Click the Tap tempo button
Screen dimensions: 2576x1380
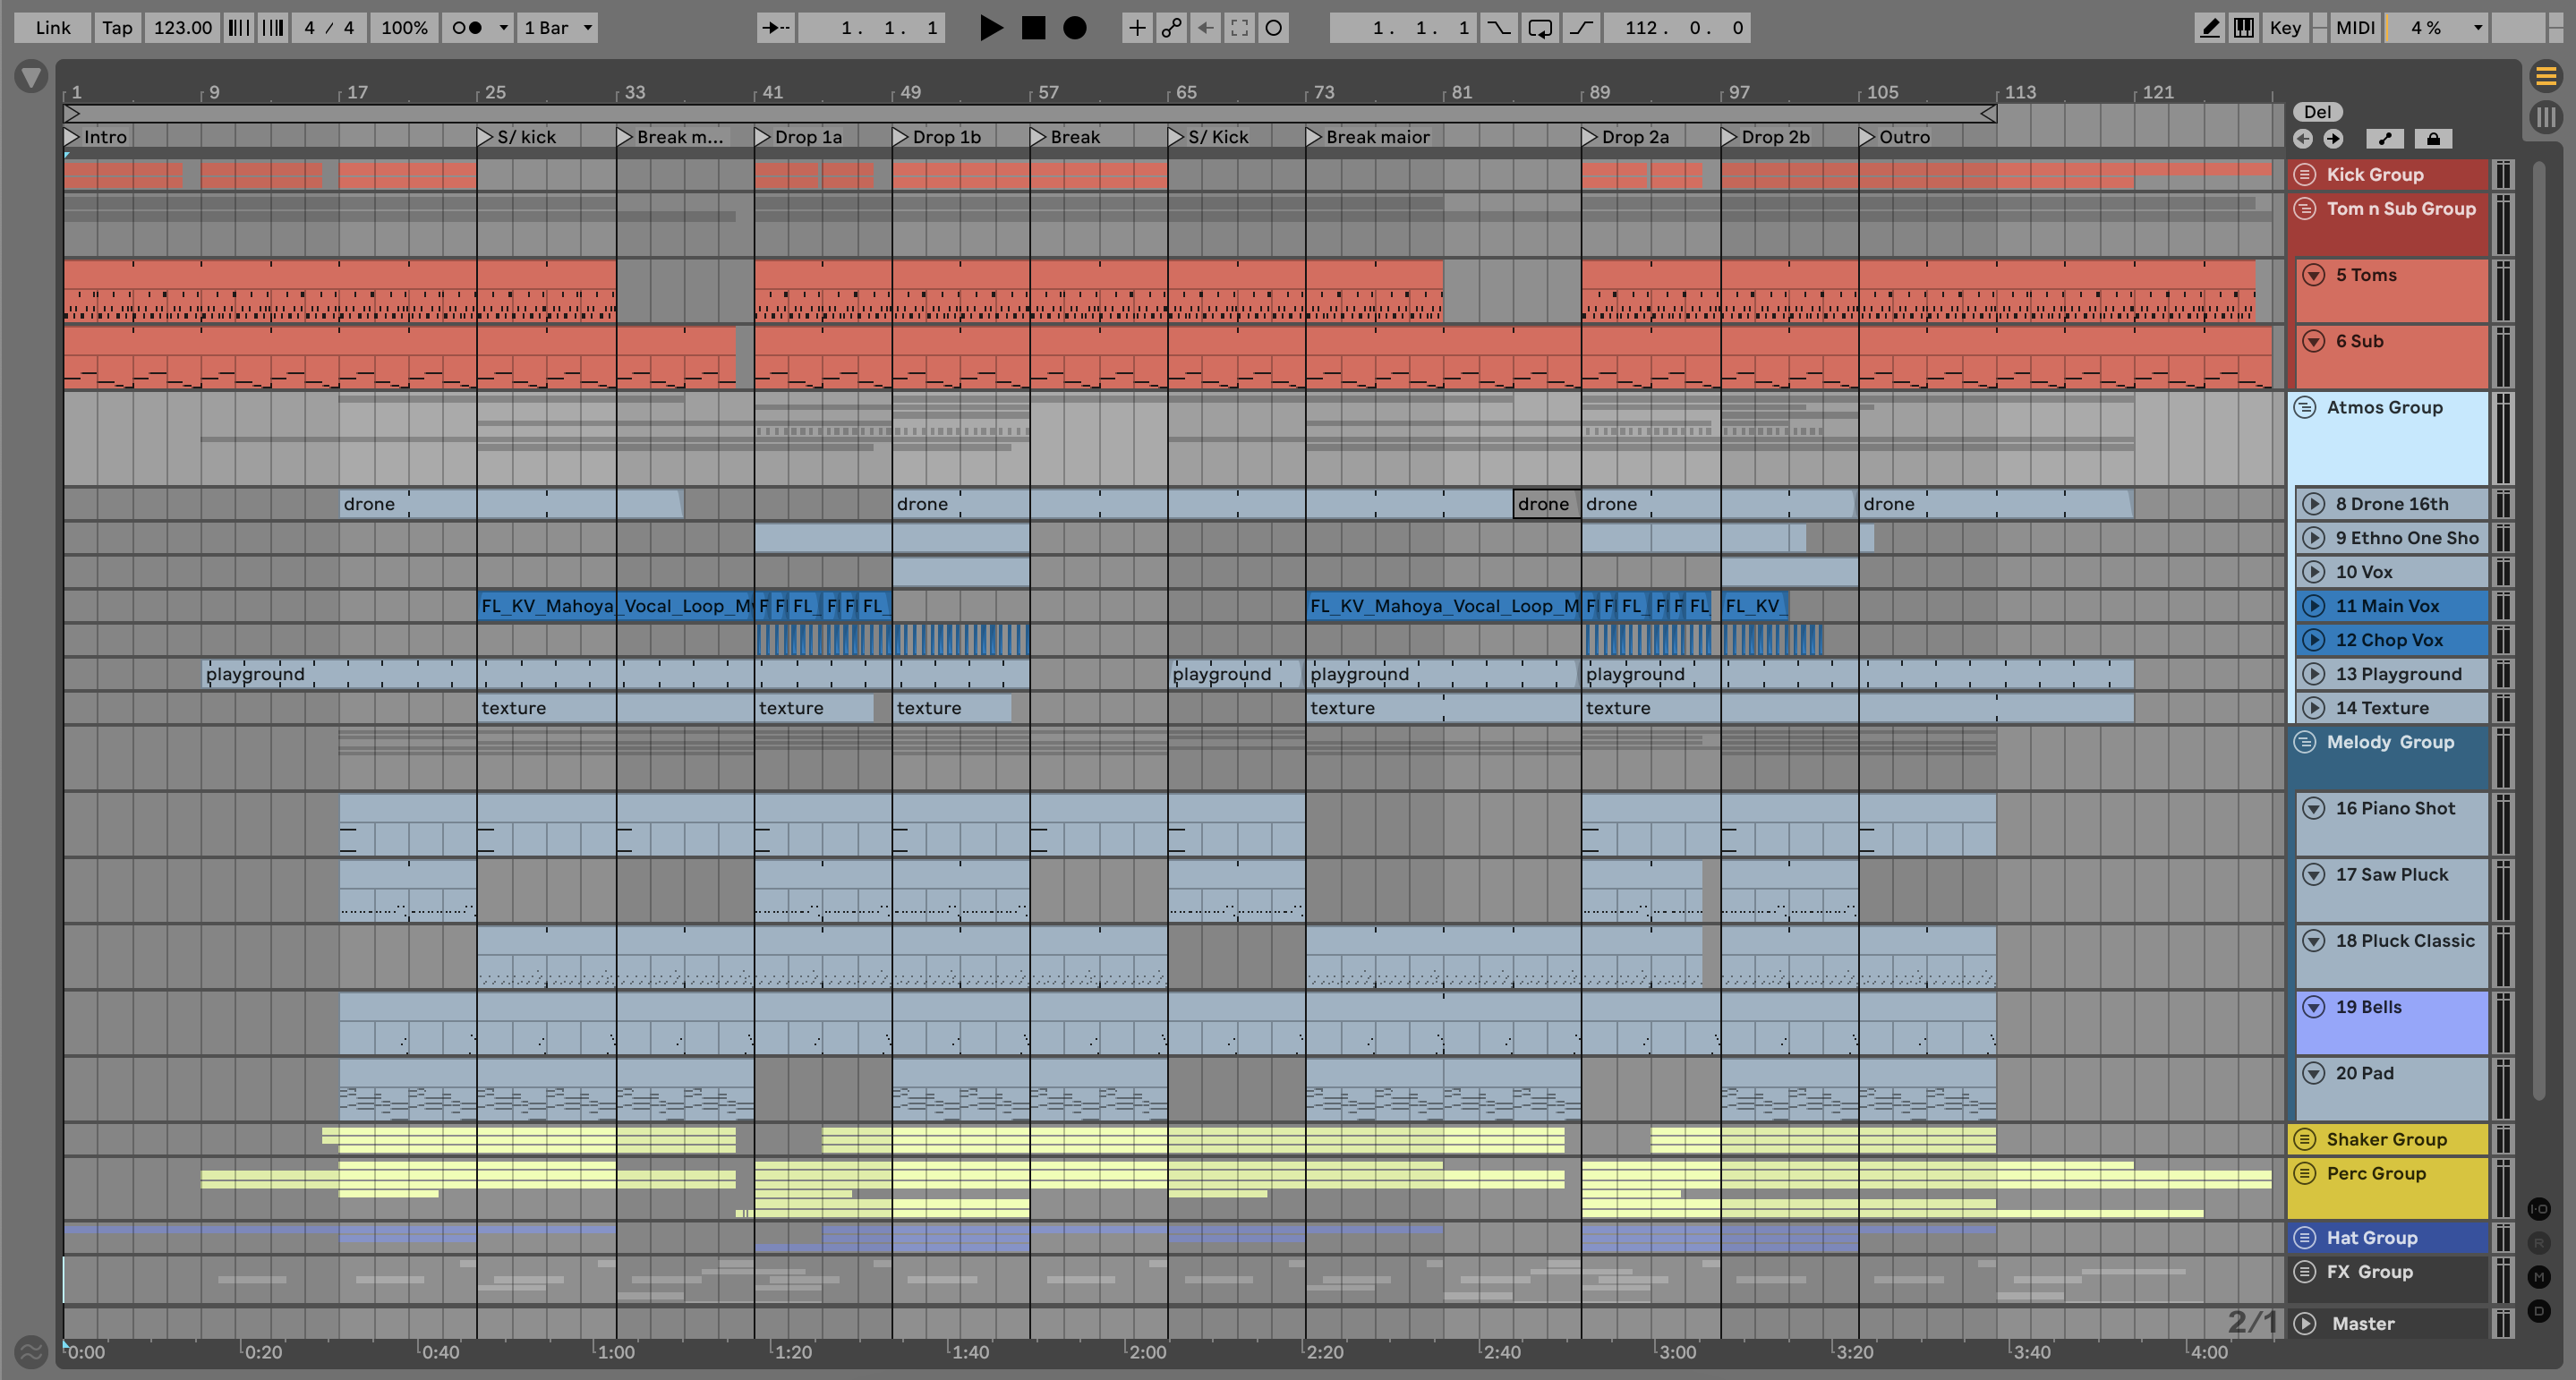(117, 28)
